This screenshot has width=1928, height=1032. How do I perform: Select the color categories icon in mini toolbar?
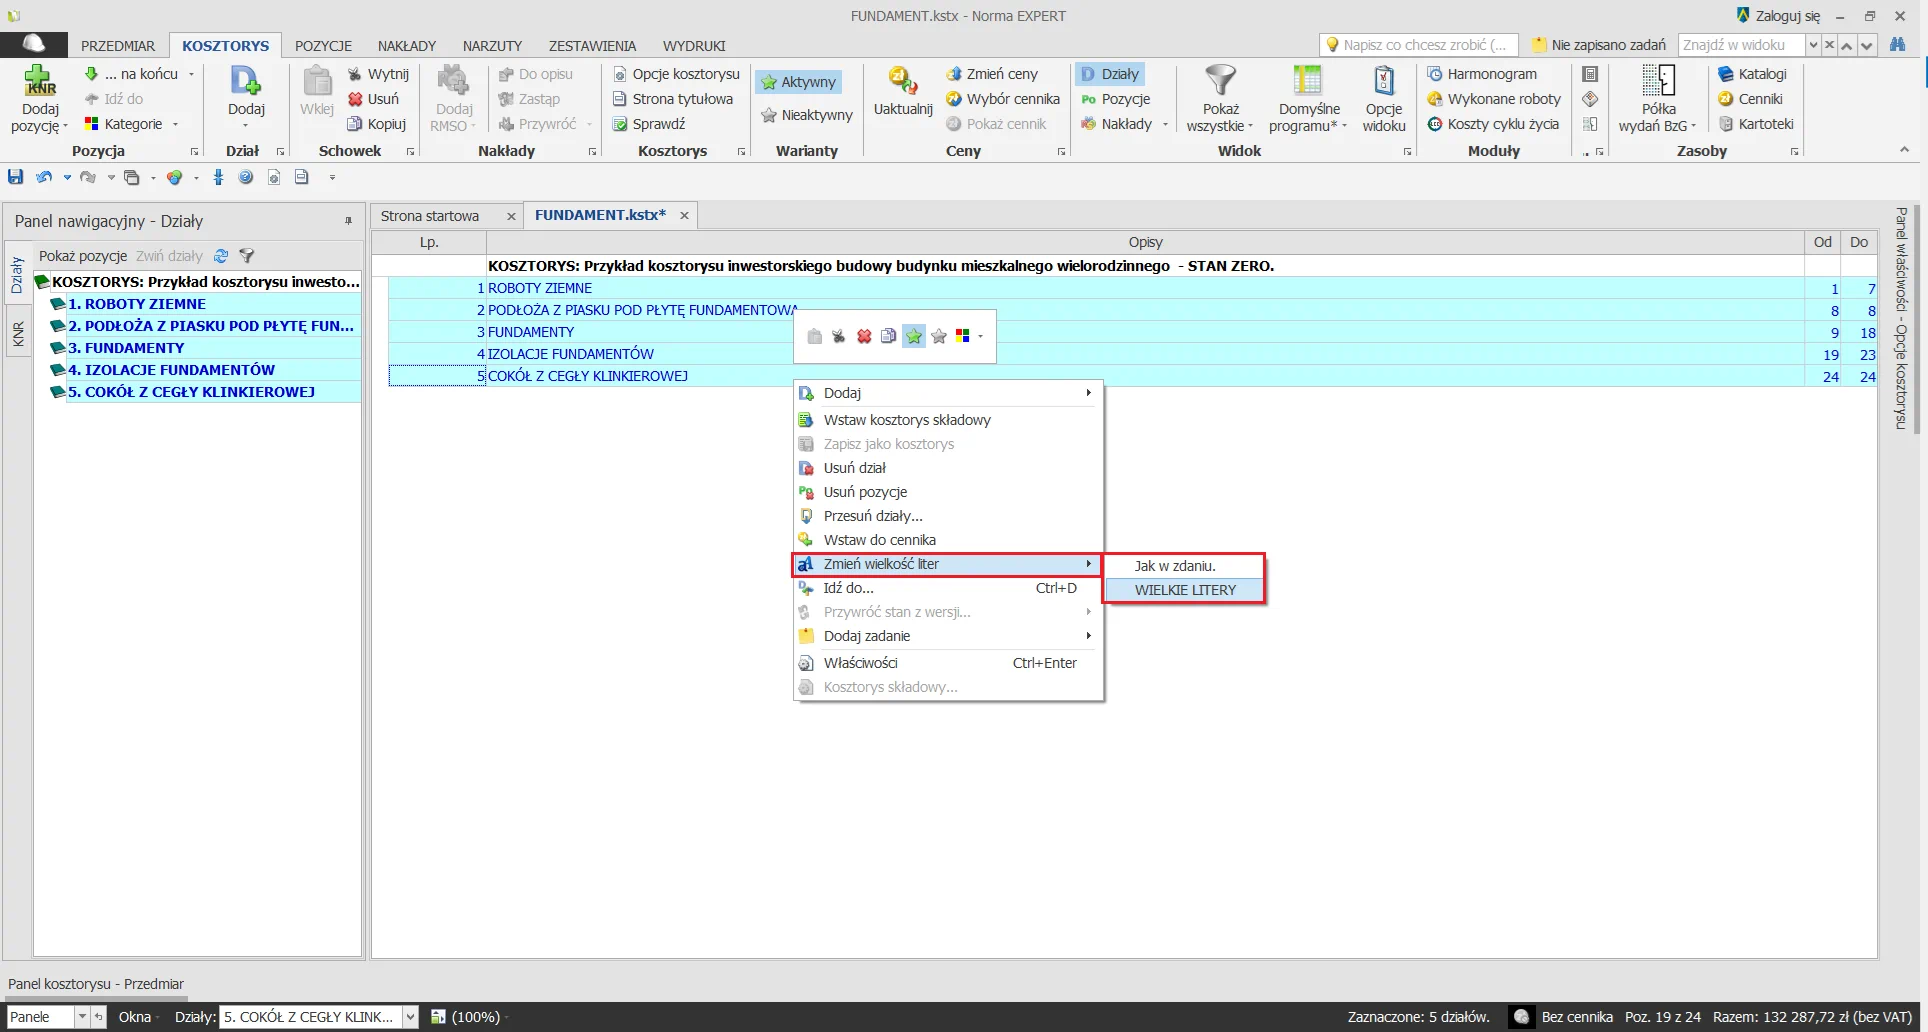963,337
